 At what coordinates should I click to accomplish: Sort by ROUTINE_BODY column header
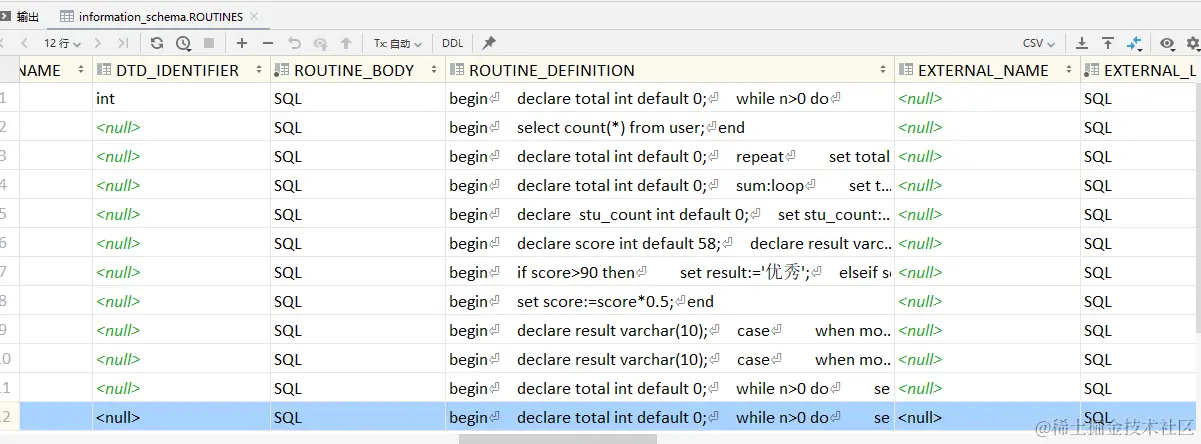coord(358,70)
